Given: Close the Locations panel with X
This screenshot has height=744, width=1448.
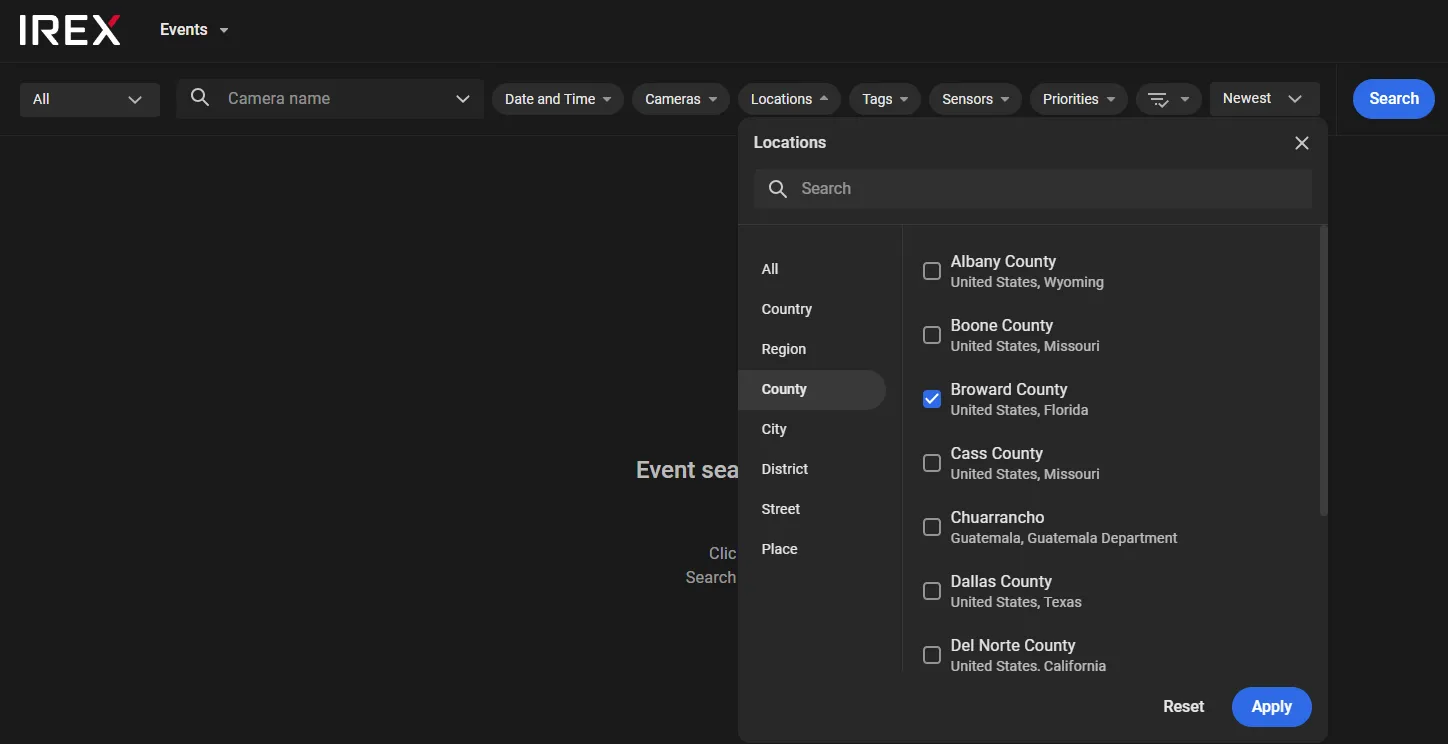Looking at the screenshot, I should (x=1302, y=143).
